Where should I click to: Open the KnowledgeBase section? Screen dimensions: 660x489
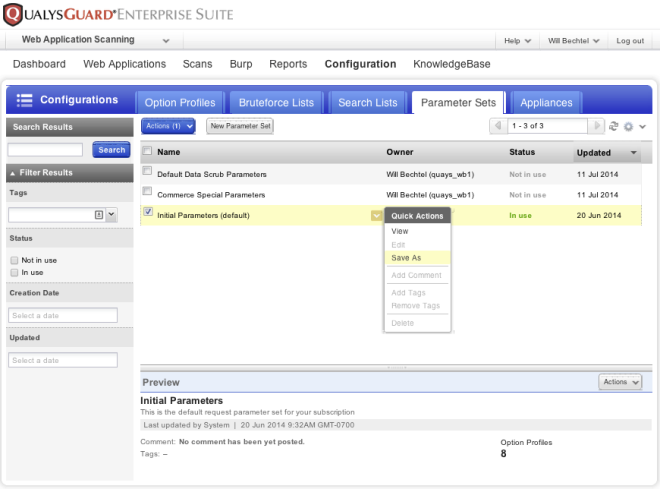[452, 64]
